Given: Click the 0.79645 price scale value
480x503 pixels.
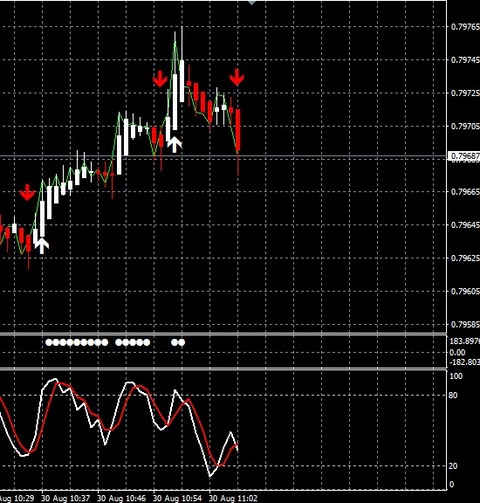Looking at the screenshot, I should coord(465,225).
